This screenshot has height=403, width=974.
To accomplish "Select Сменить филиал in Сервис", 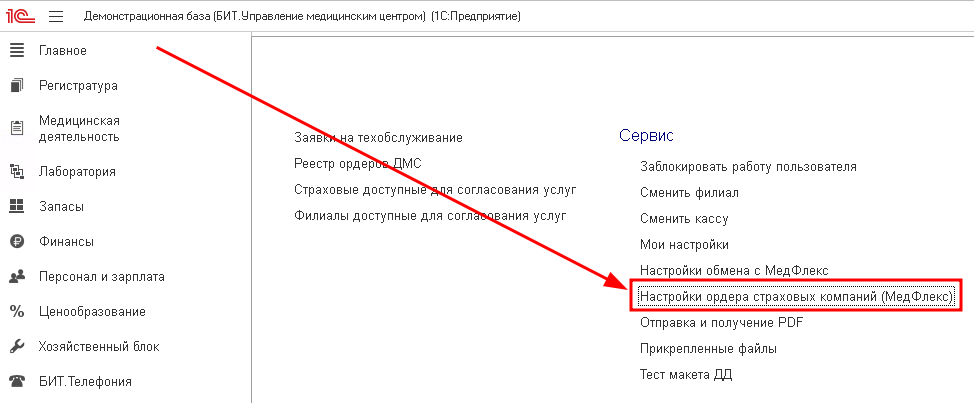I will (689, 193).
